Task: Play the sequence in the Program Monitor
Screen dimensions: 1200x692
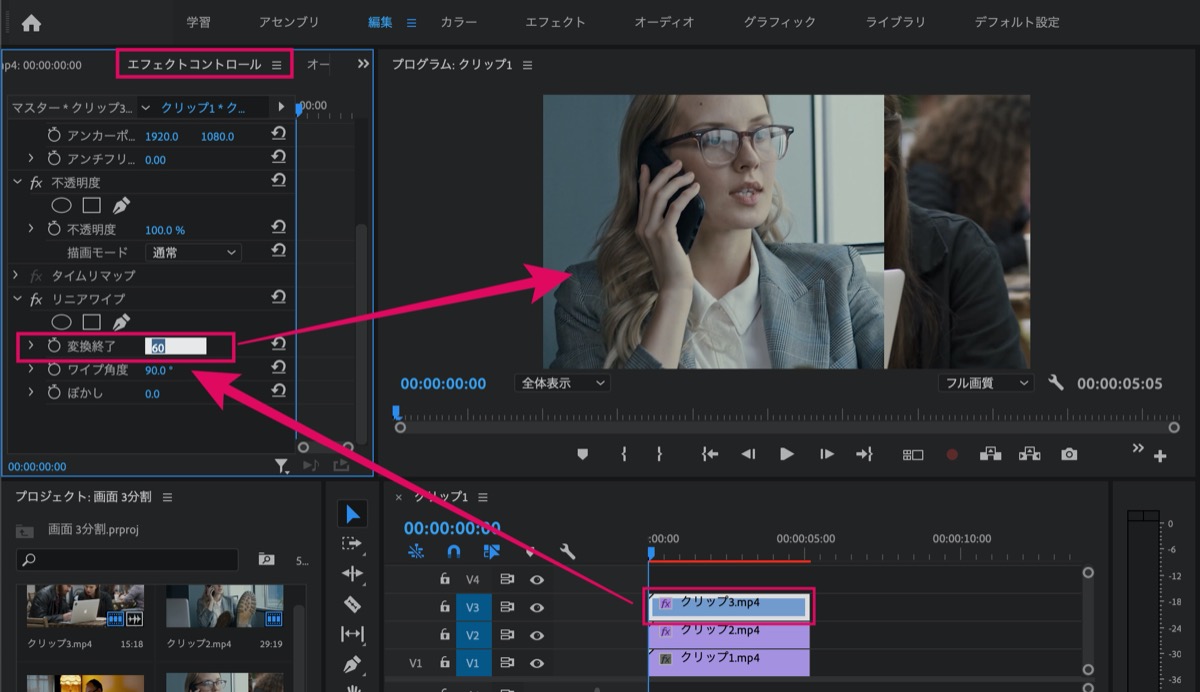Action: pyautogui.click(x=787, y=454)
